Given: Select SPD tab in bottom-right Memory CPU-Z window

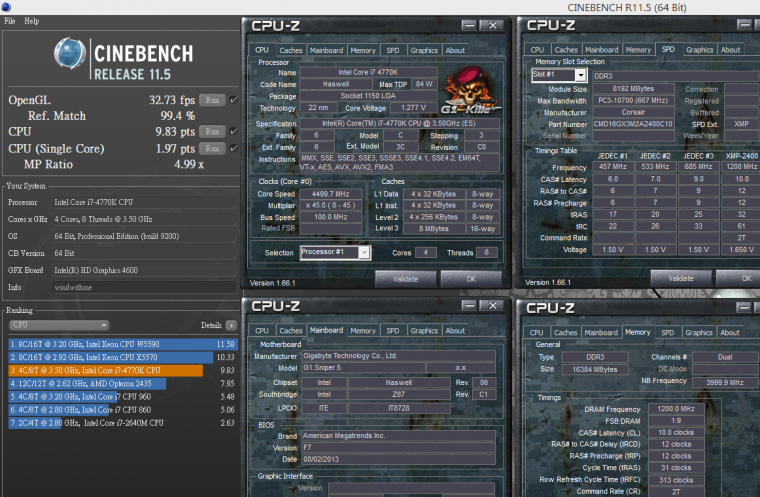Looking at the screenshot, I should [x=667, y=333].
